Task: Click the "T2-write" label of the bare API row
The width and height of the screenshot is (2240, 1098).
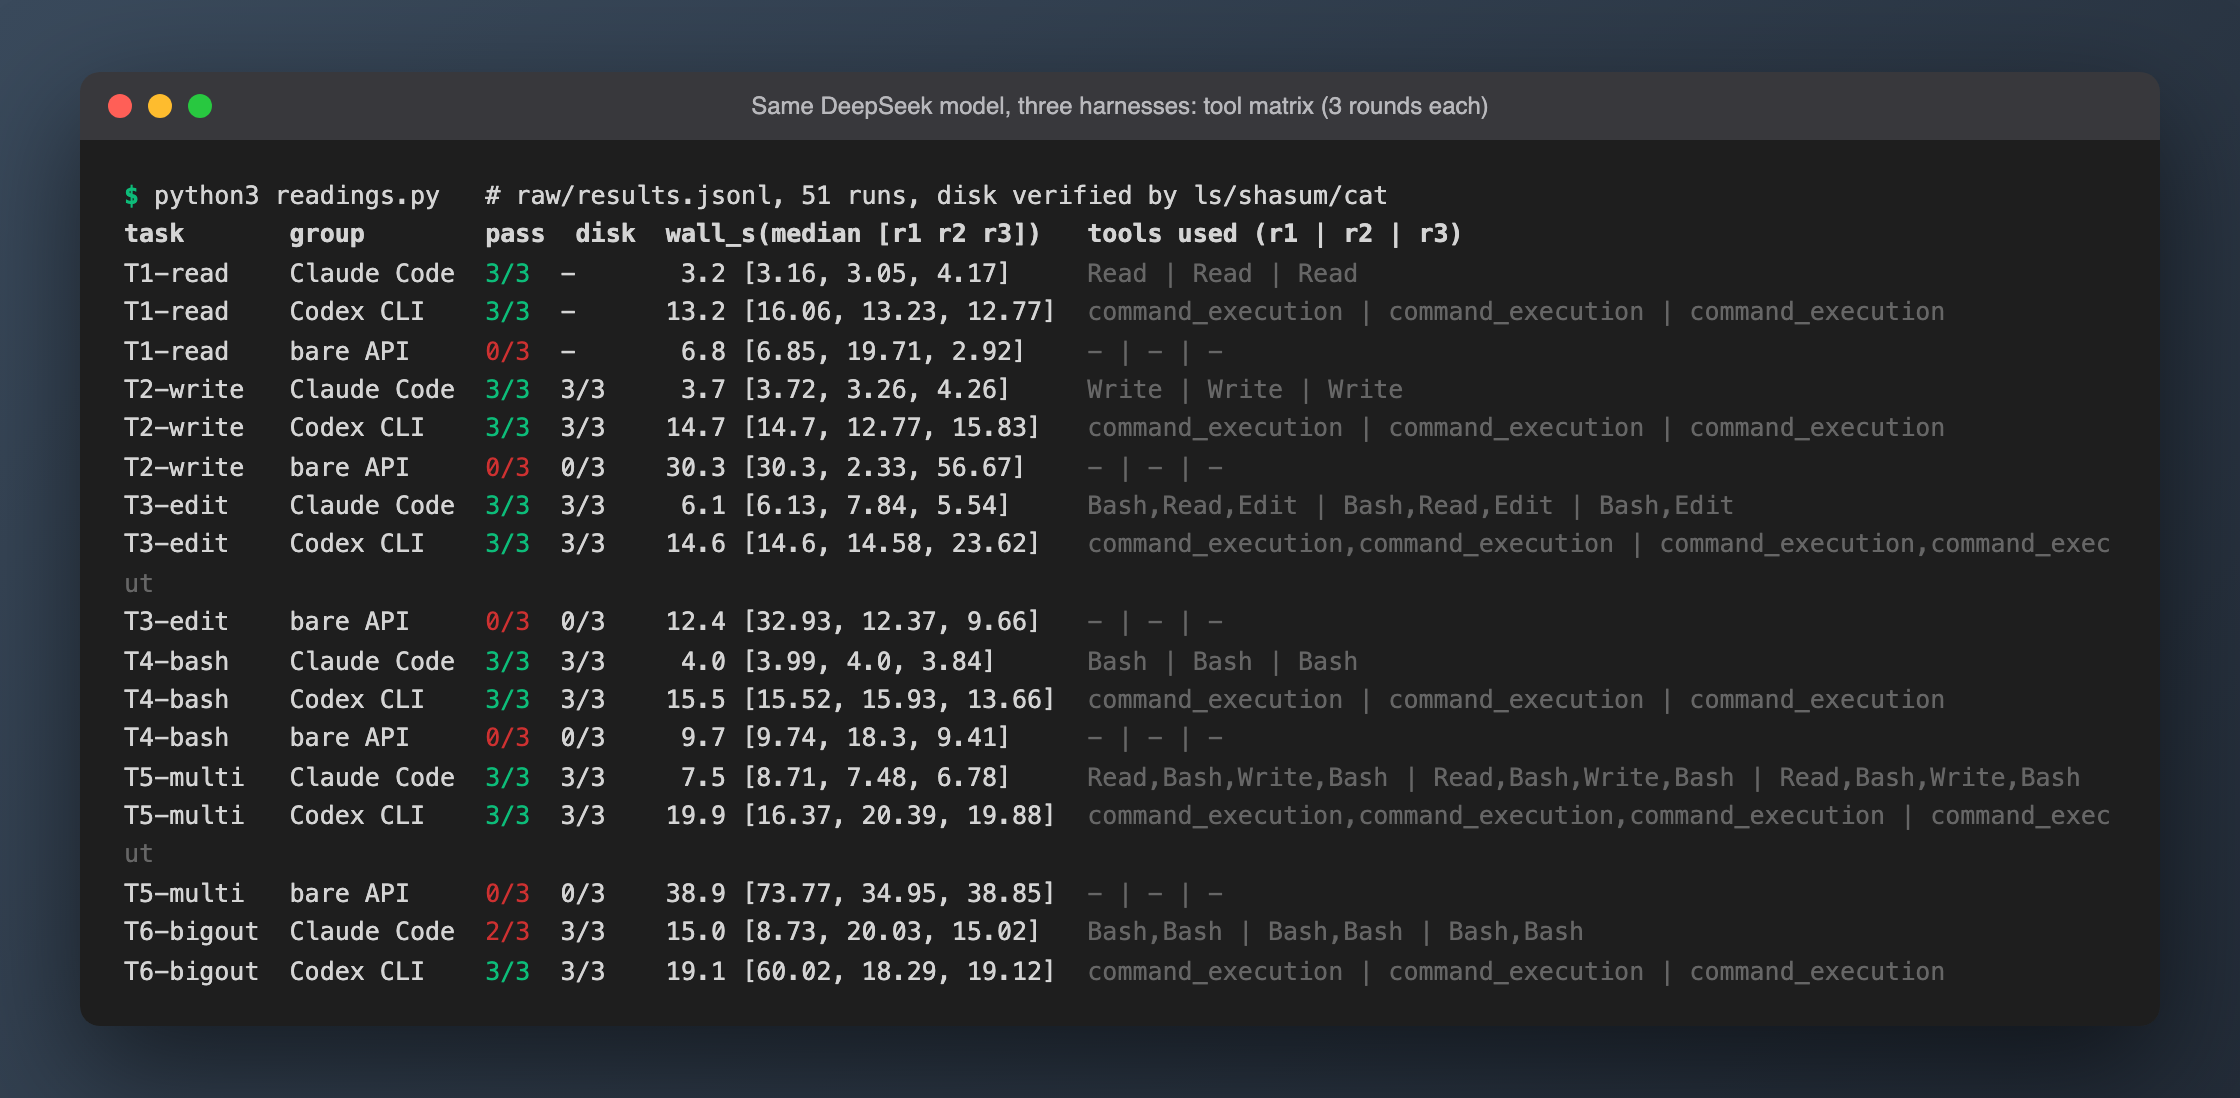Action: pyautogui.click(x=184, y=467)
